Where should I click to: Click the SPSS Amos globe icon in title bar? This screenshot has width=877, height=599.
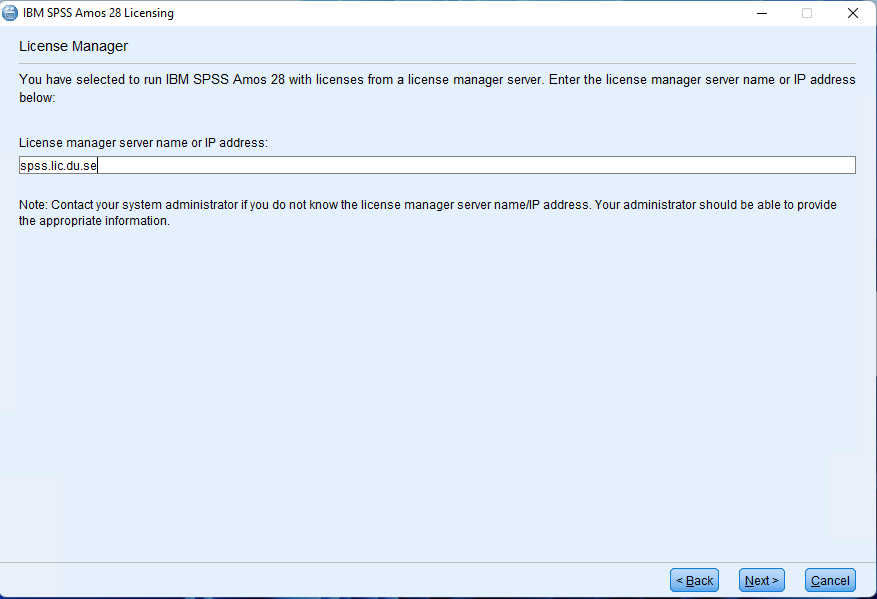(x=12, y=13)
